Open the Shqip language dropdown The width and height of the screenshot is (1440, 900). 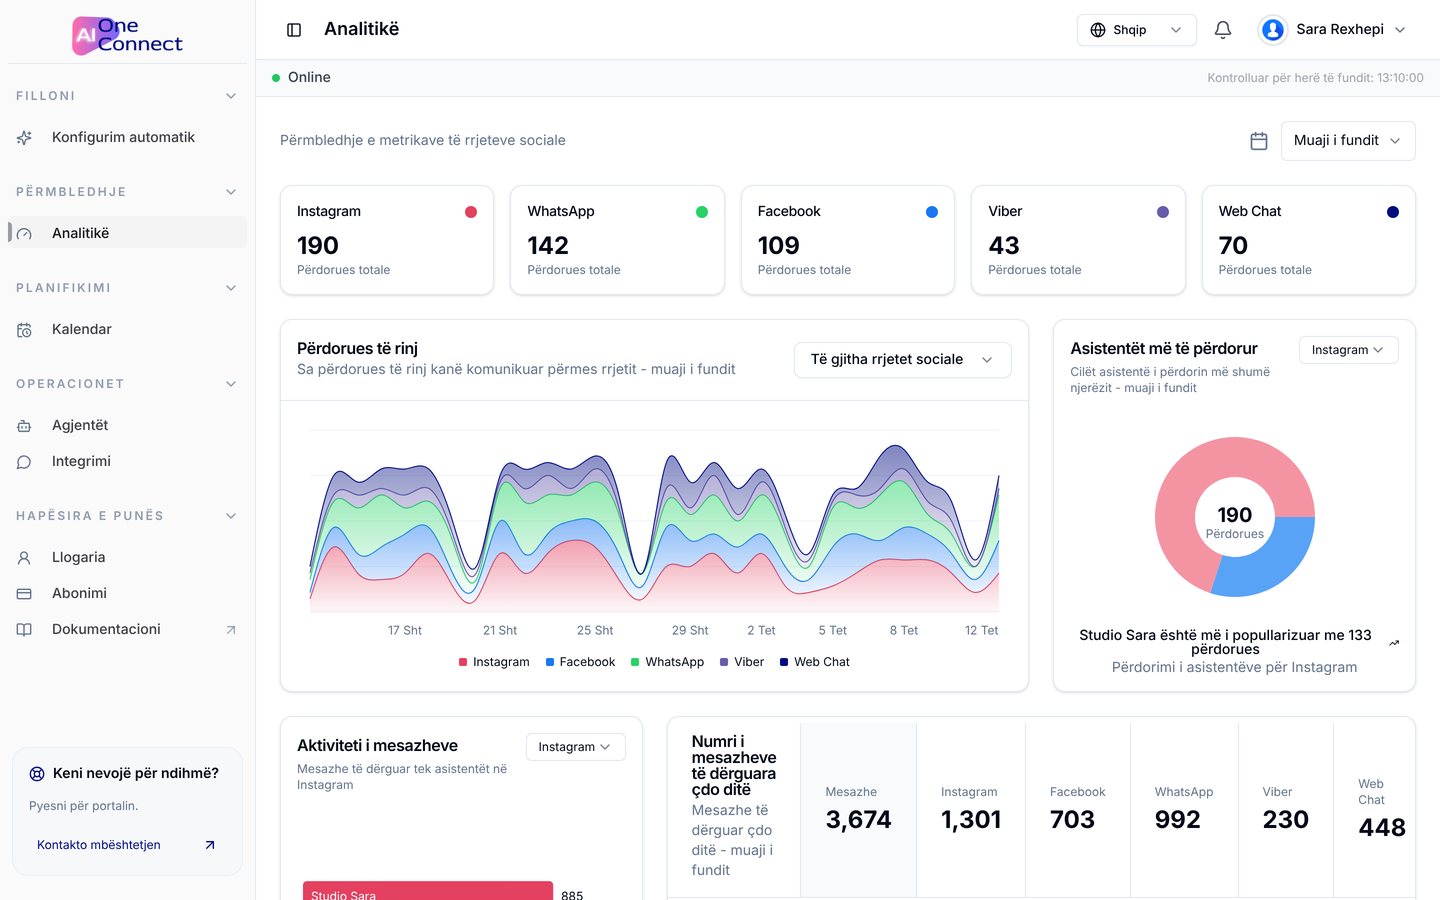tap(1136, 30)
